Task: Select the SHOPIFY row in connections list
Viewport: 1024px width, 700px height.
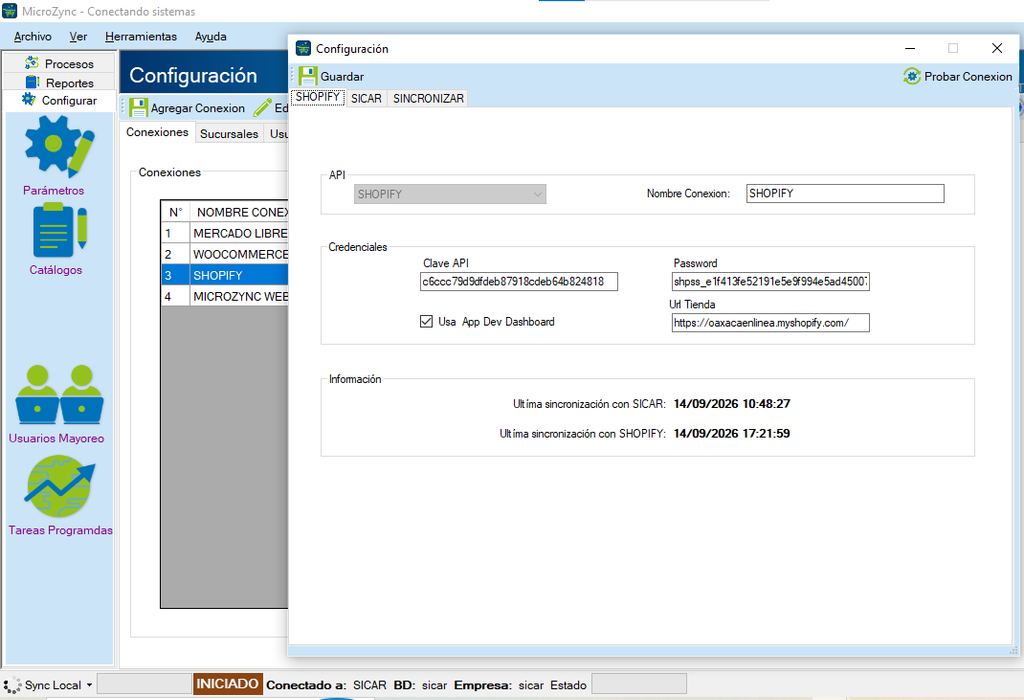Action: (x=225, y=275)
